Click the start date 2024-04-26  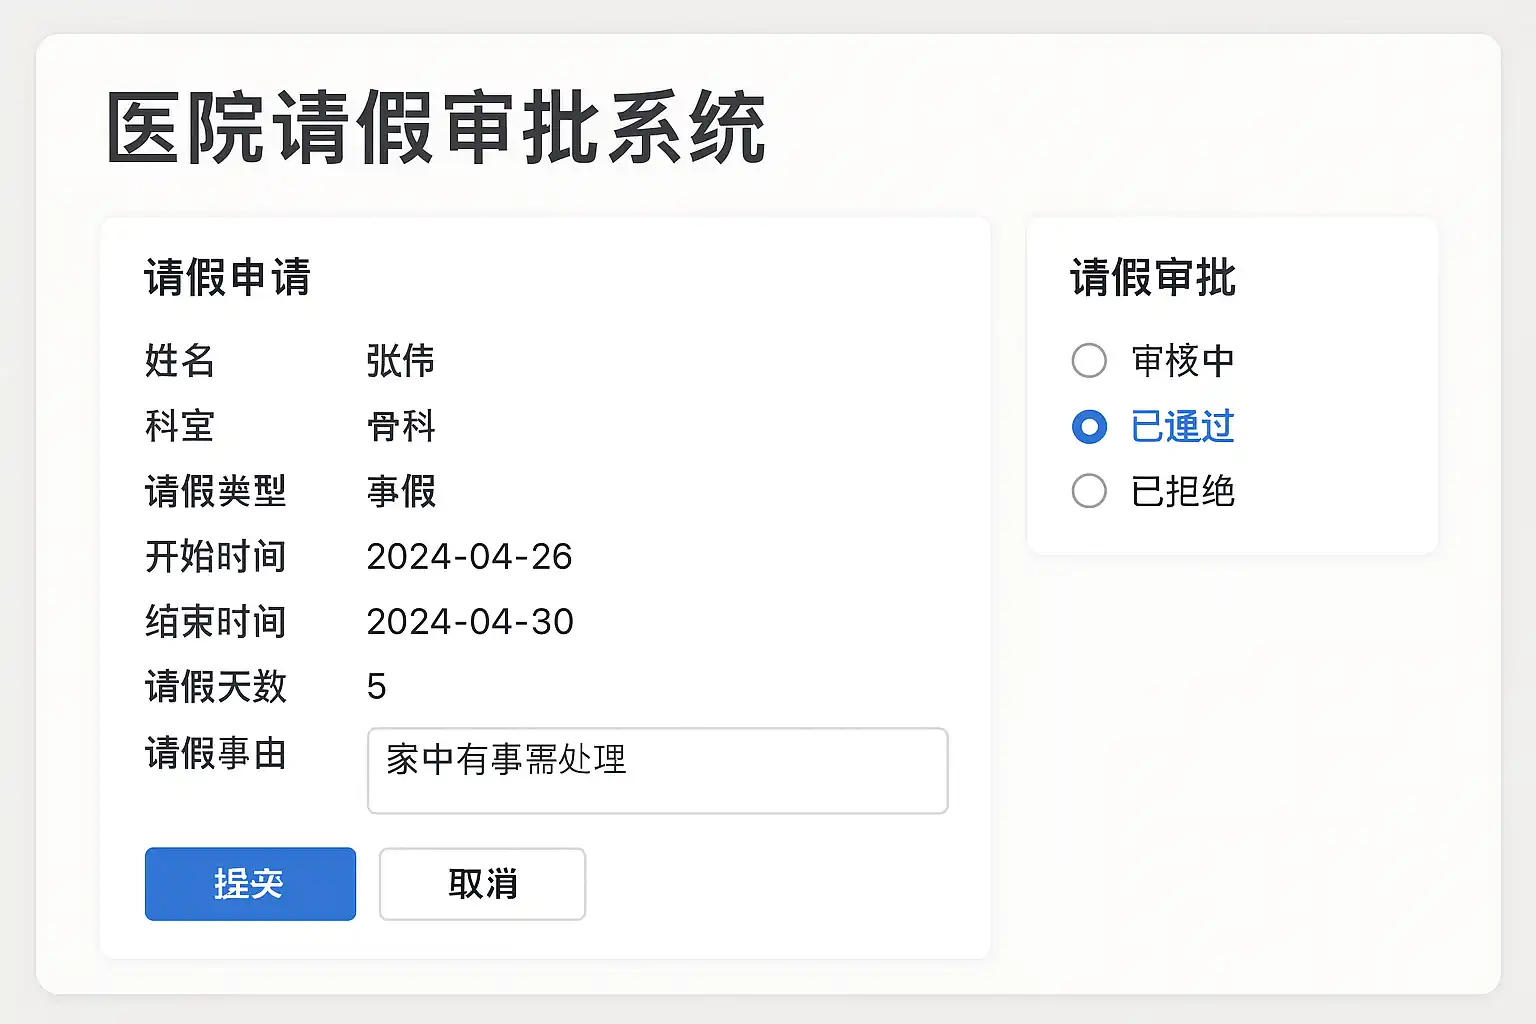point(469,557)
